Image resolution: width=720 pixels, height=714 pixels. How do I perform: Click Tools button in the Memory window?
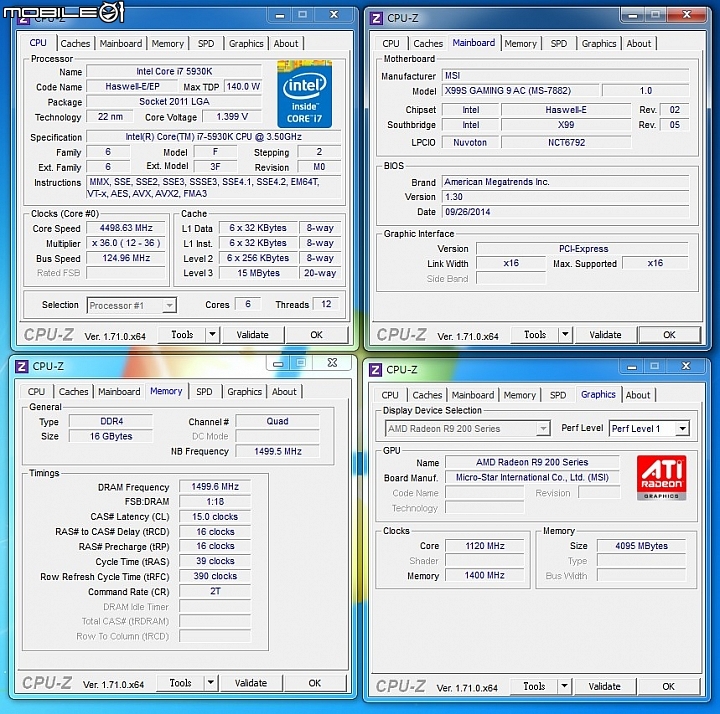pos(180,683)
